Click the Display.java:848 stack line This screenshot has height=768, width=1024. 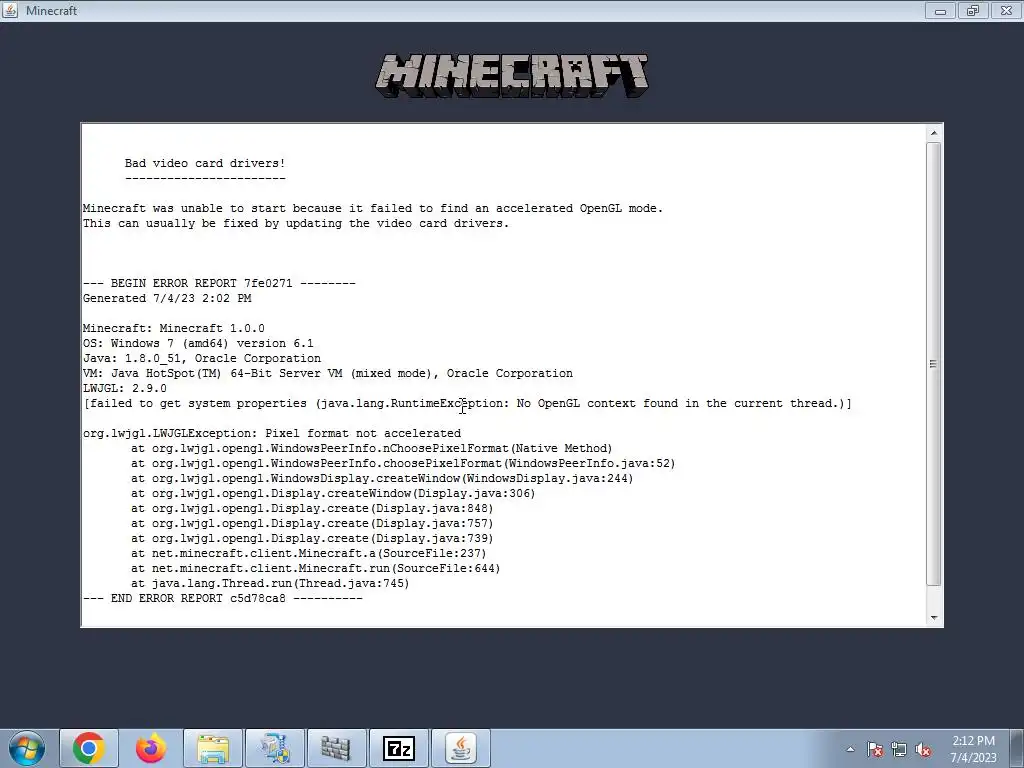[x=312, y=509]
